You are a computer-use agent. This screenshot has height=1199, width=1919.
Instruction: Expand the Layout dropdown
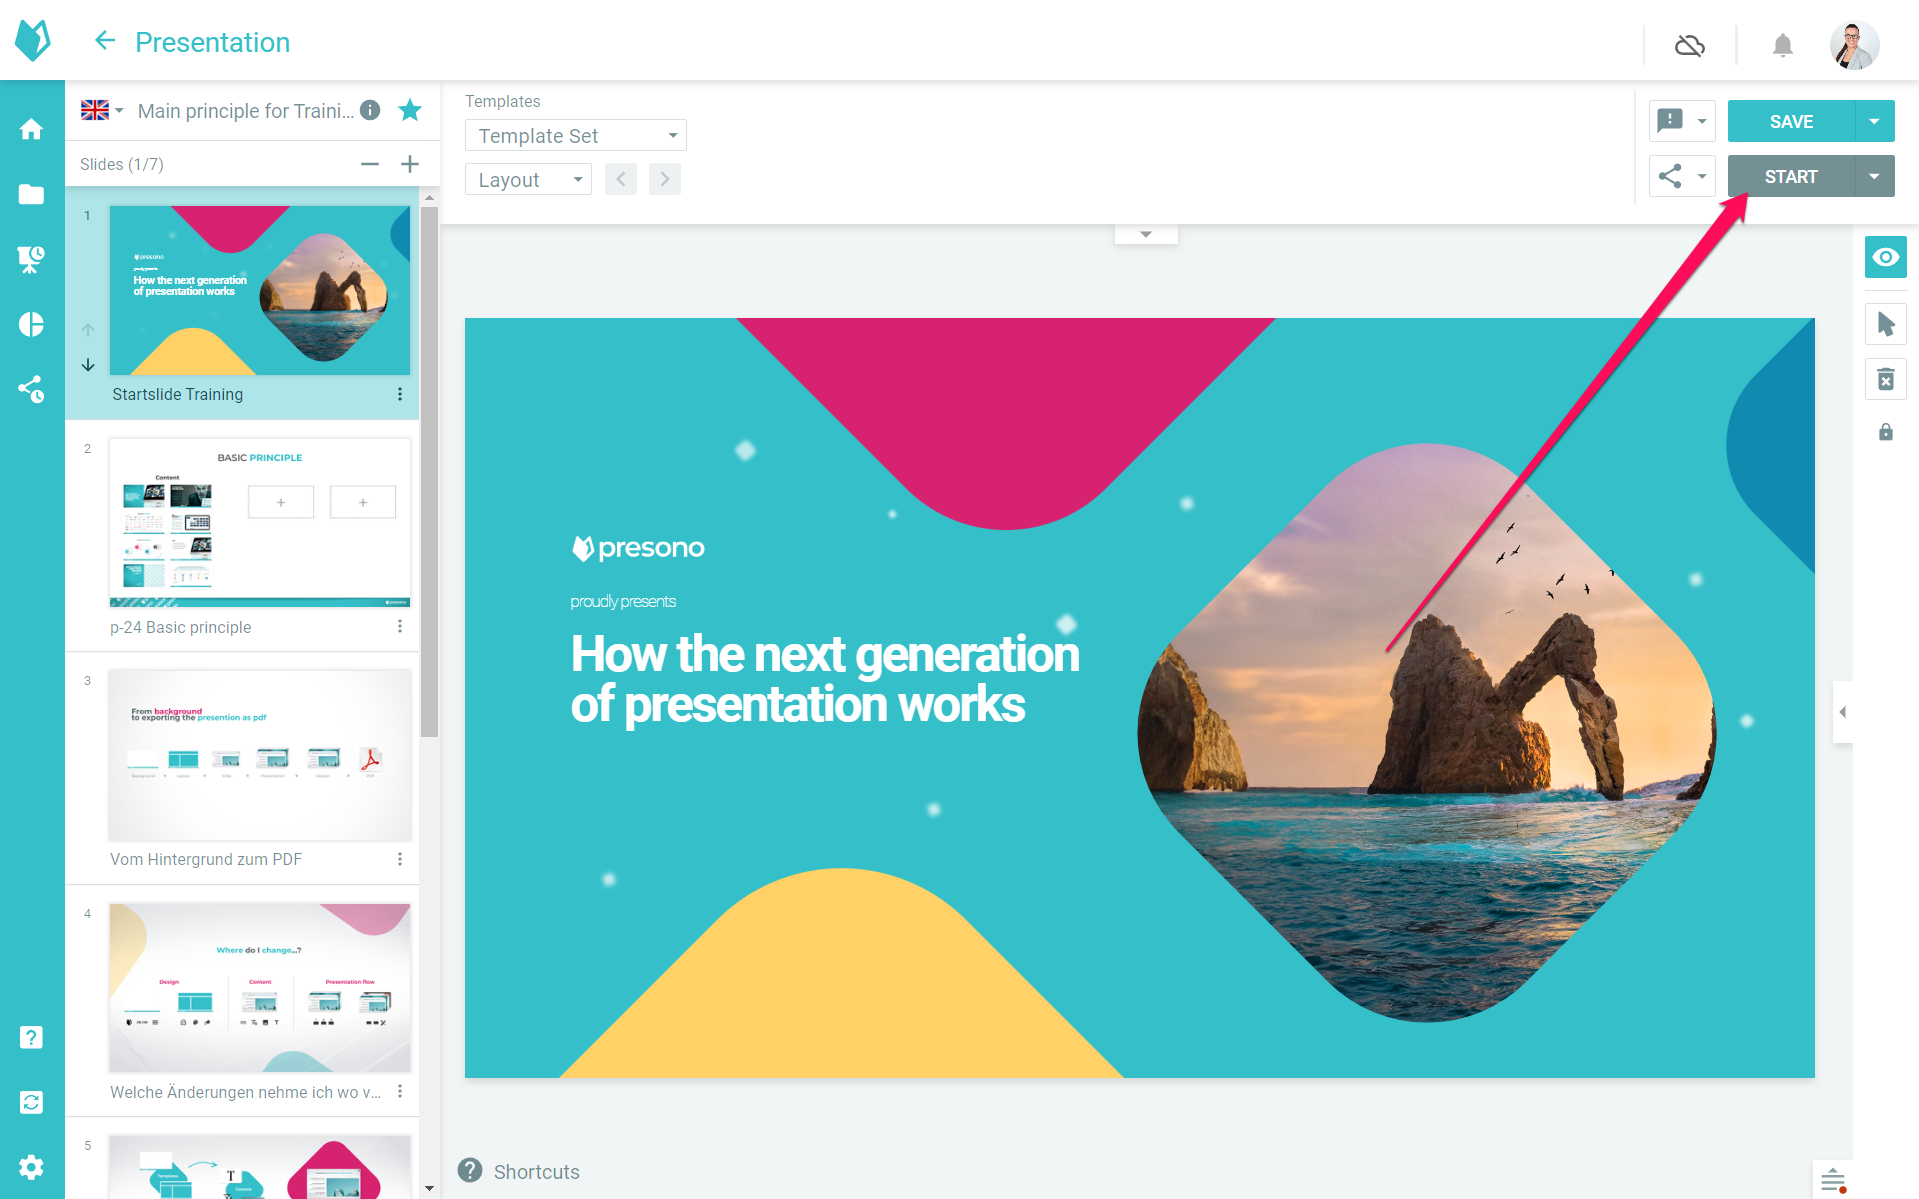528,180
